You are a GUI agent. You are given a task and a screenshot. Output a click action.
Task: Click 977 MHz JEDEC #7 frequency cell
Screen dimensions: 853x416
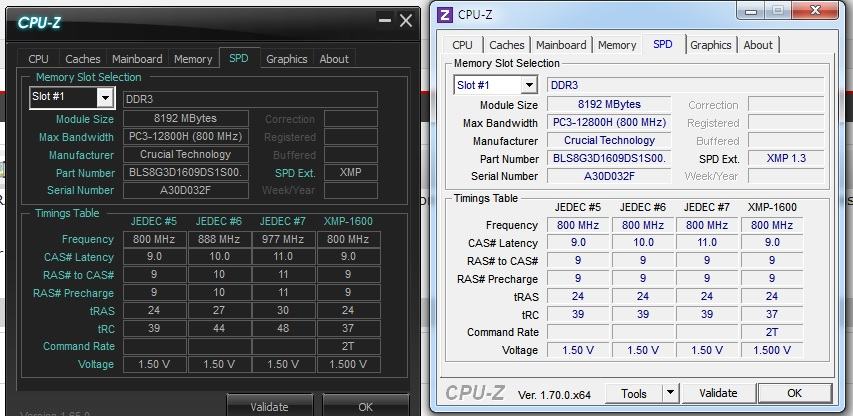click(x=283, y=239)
